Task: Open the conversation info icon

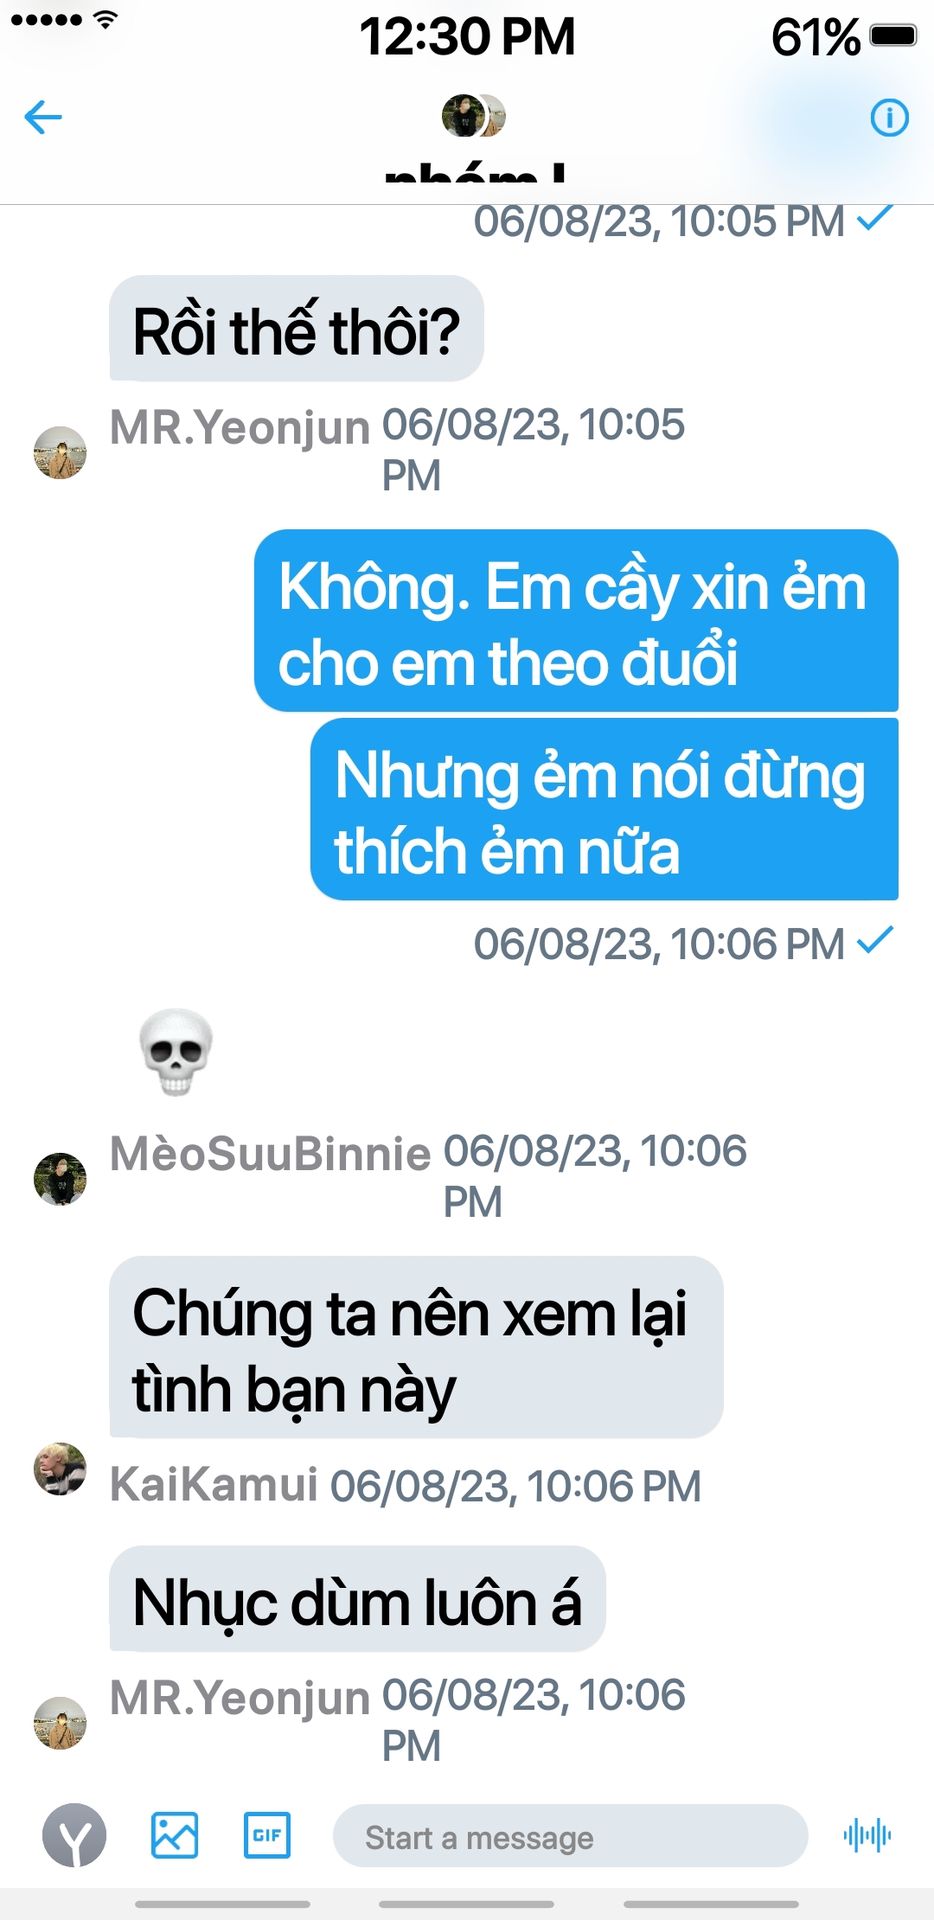Action: (889, 118)
